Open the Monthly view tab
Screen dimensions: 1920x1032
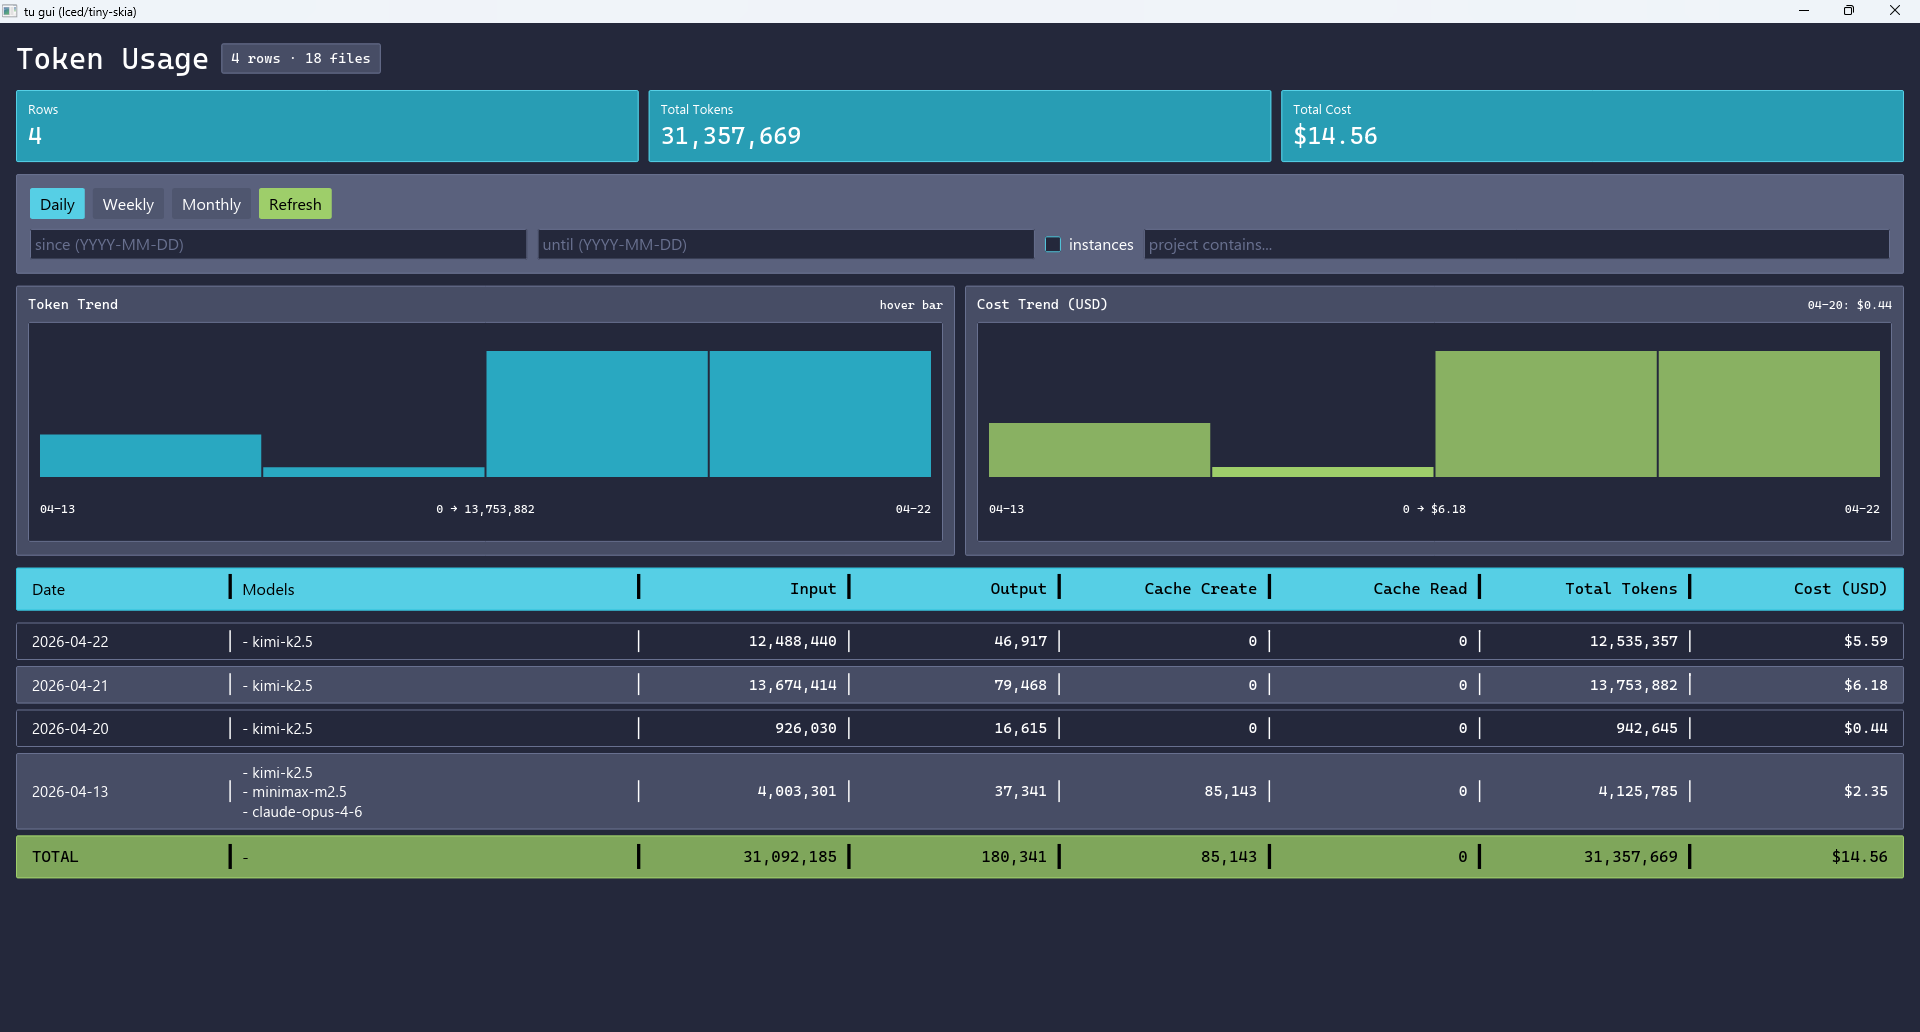[x=211, y=204]
